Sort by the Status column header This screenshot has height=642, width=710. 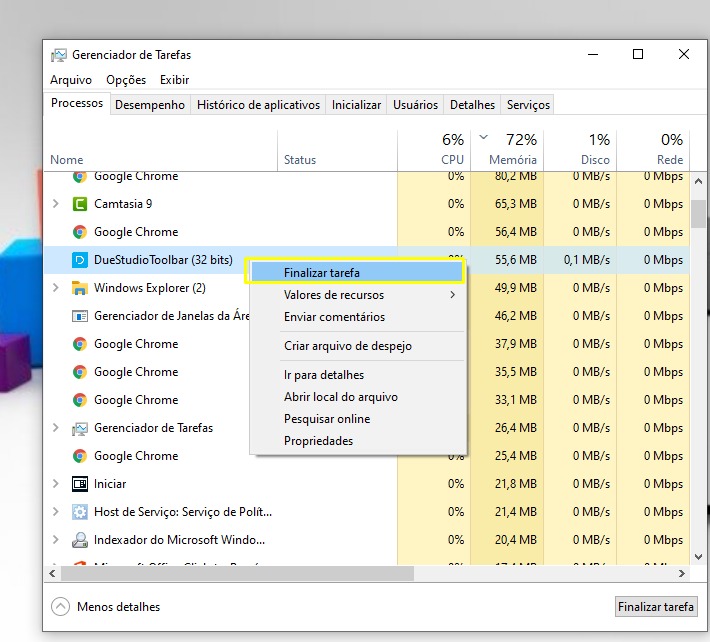tap(337, 151)
